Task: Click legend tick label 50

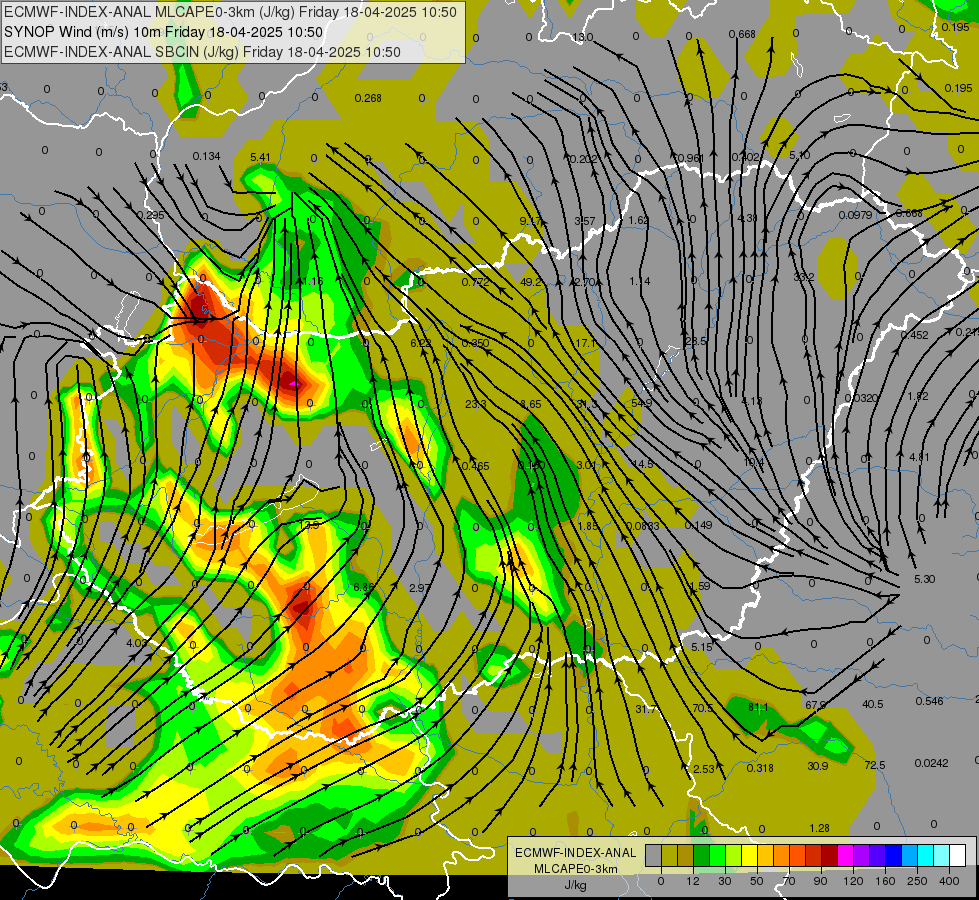Action: (x=756, y=881)
